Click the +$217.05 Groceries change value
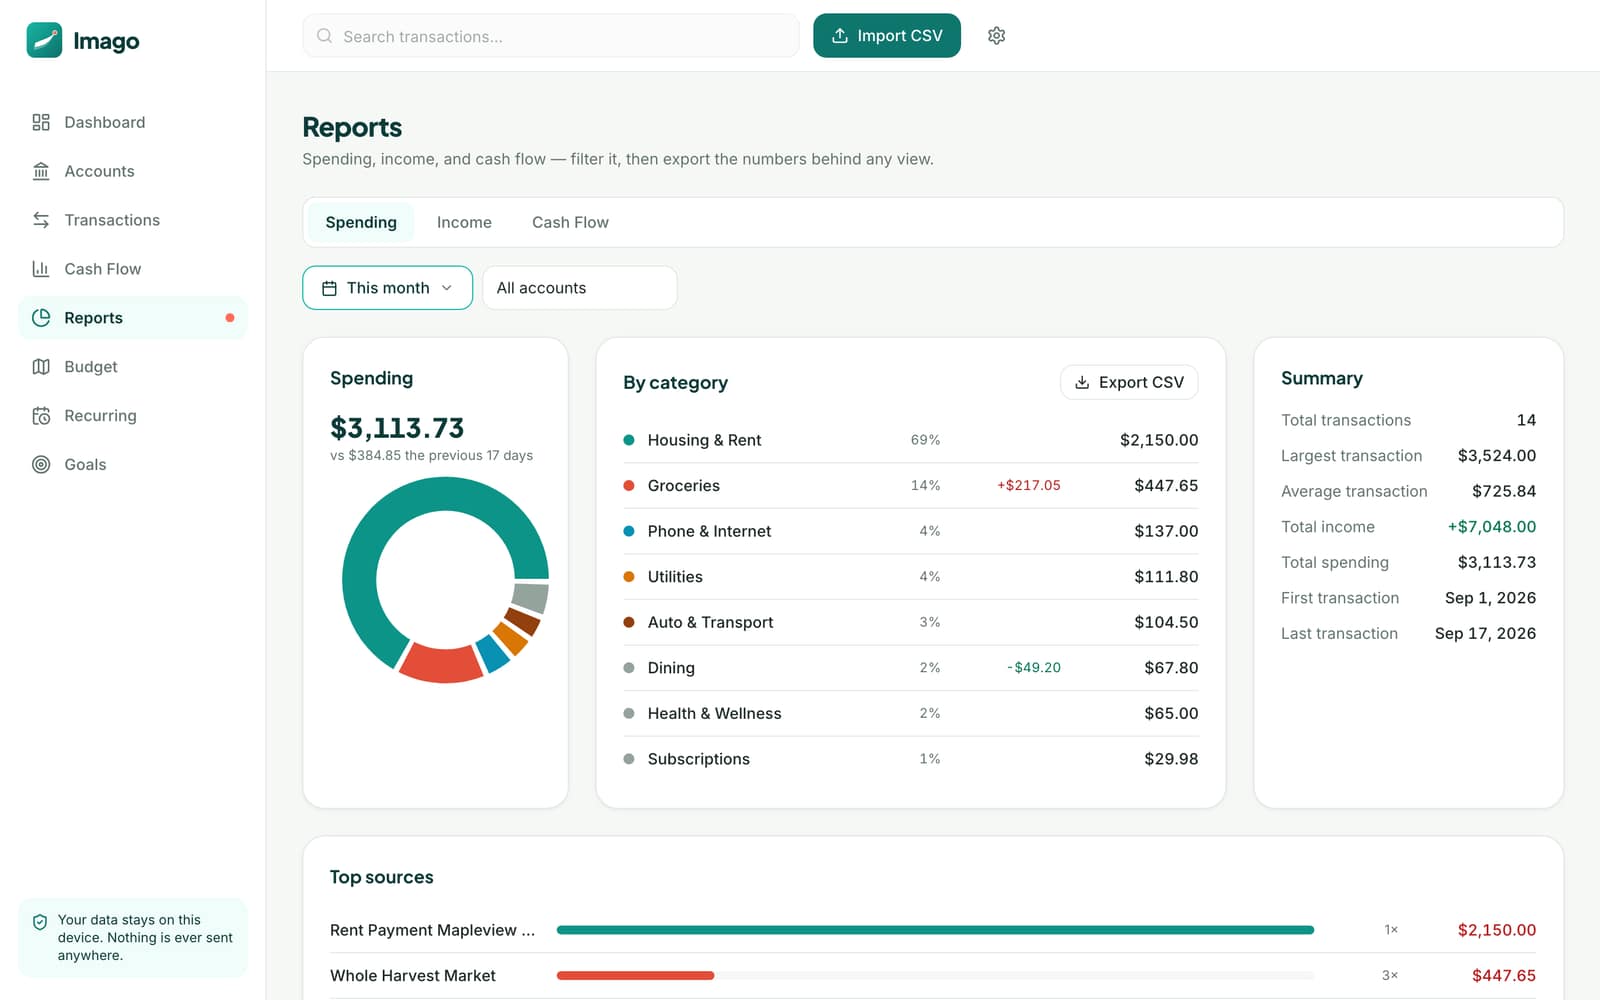This screenshot has height=1000, width=1600. (x=1028, y=486)
